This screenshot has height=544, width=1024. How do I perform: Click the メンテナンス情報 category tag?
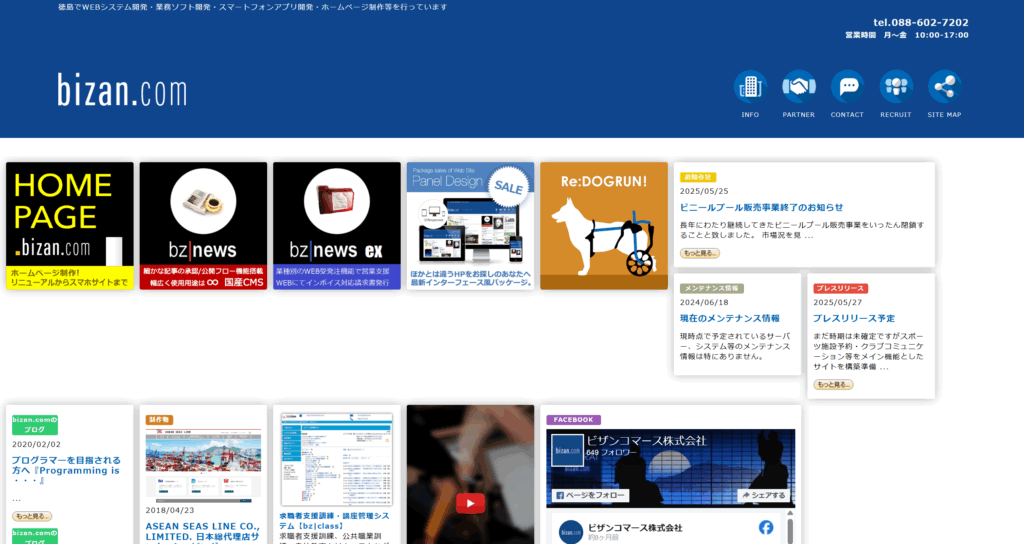point(712,288)
